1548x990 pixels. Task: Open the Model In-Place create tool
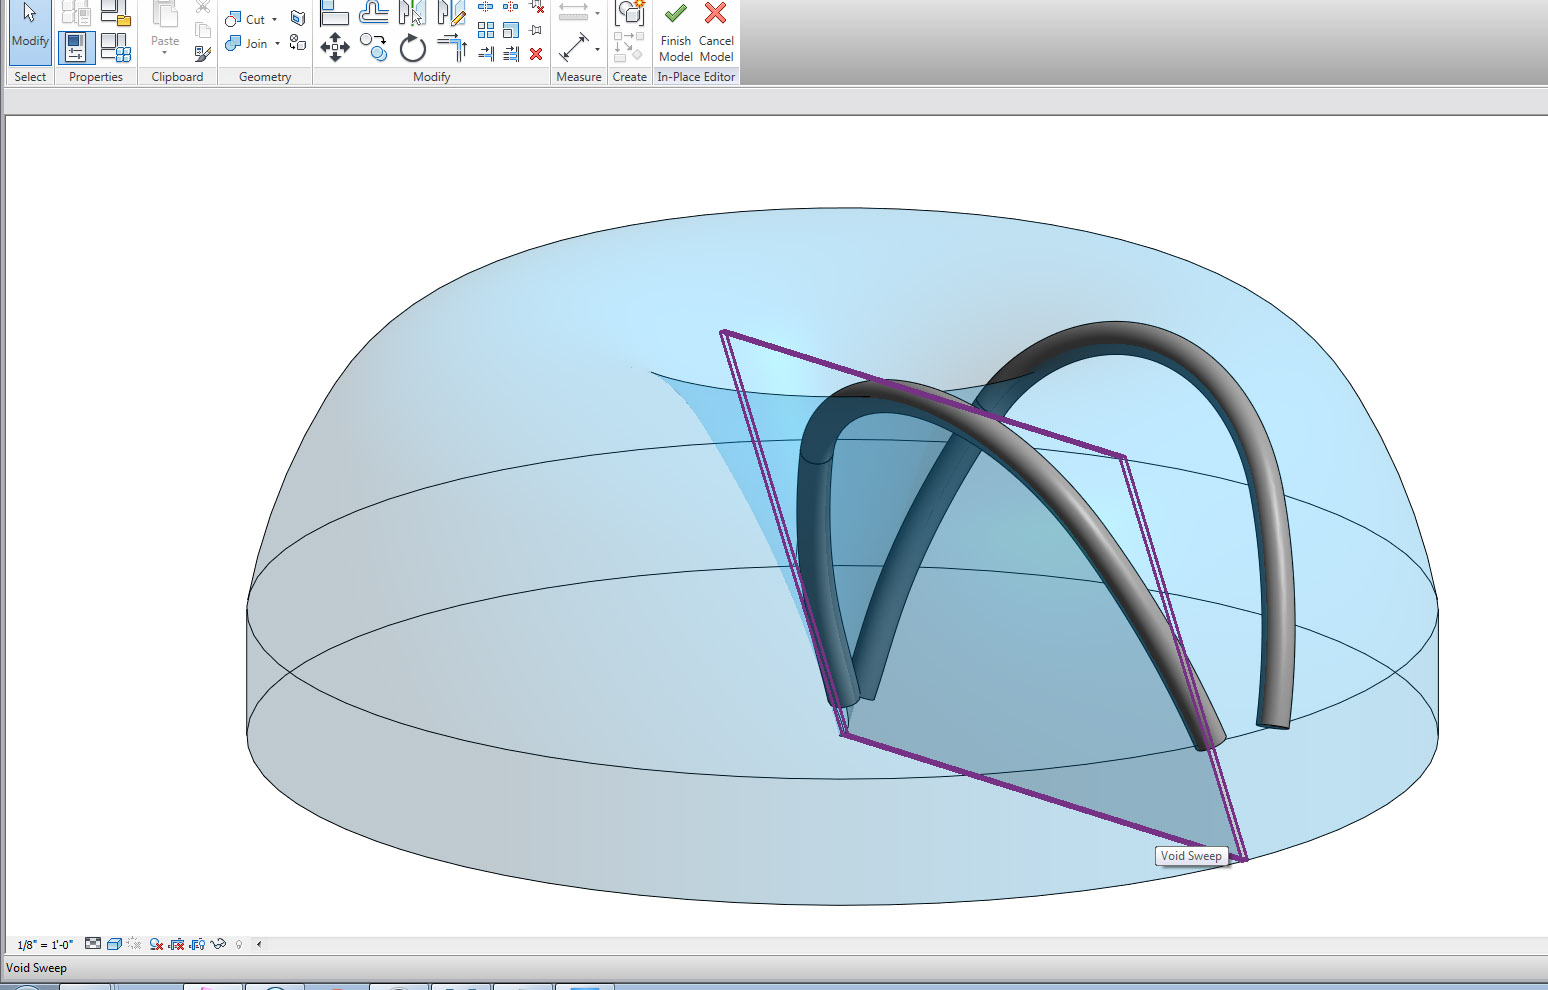(x=630, y=14)
